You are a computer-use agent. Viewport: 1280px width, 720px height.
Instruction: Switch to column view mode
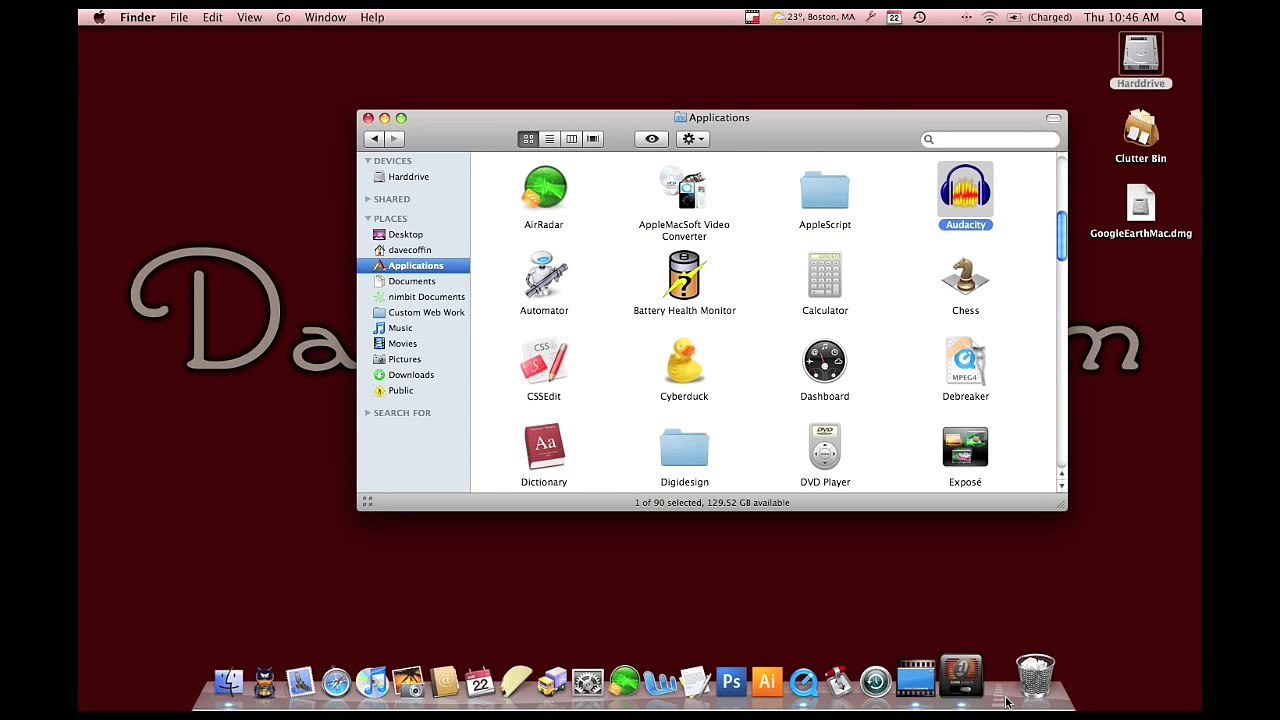571,139
